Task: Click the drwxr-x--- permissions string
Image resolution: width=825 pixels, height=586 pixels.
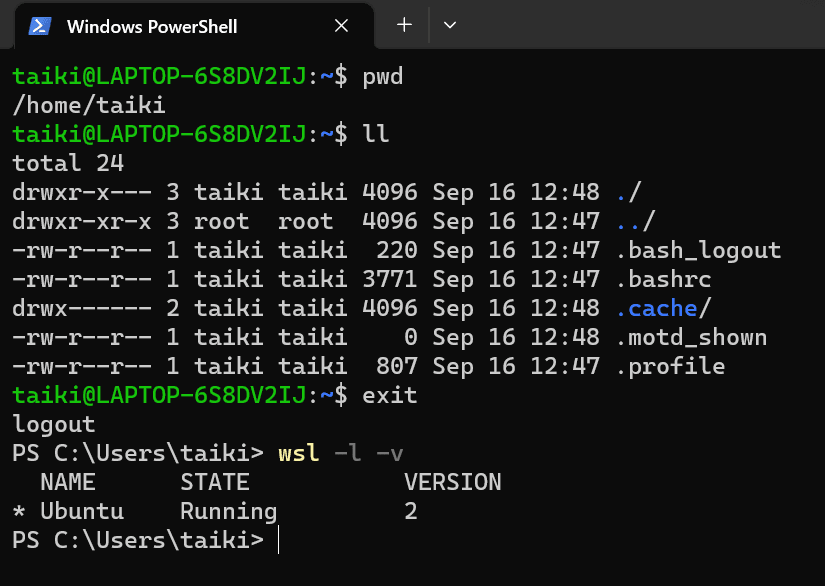Action: click(x=82, y=192)
